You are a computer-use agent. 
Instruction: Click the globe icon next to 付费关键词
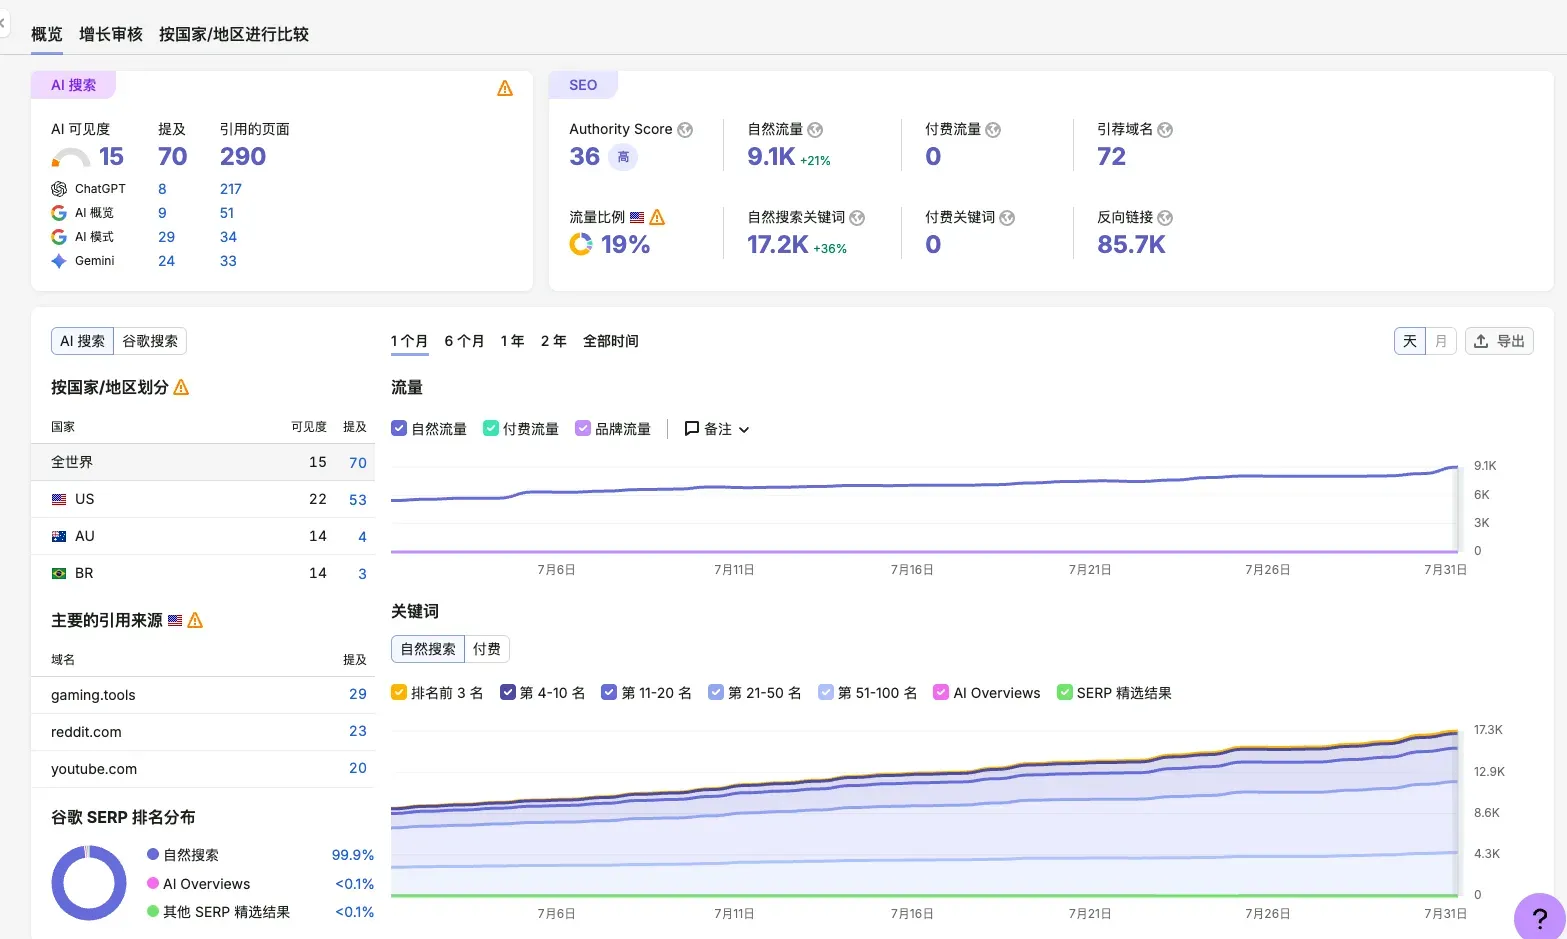tap(1007, 218)
